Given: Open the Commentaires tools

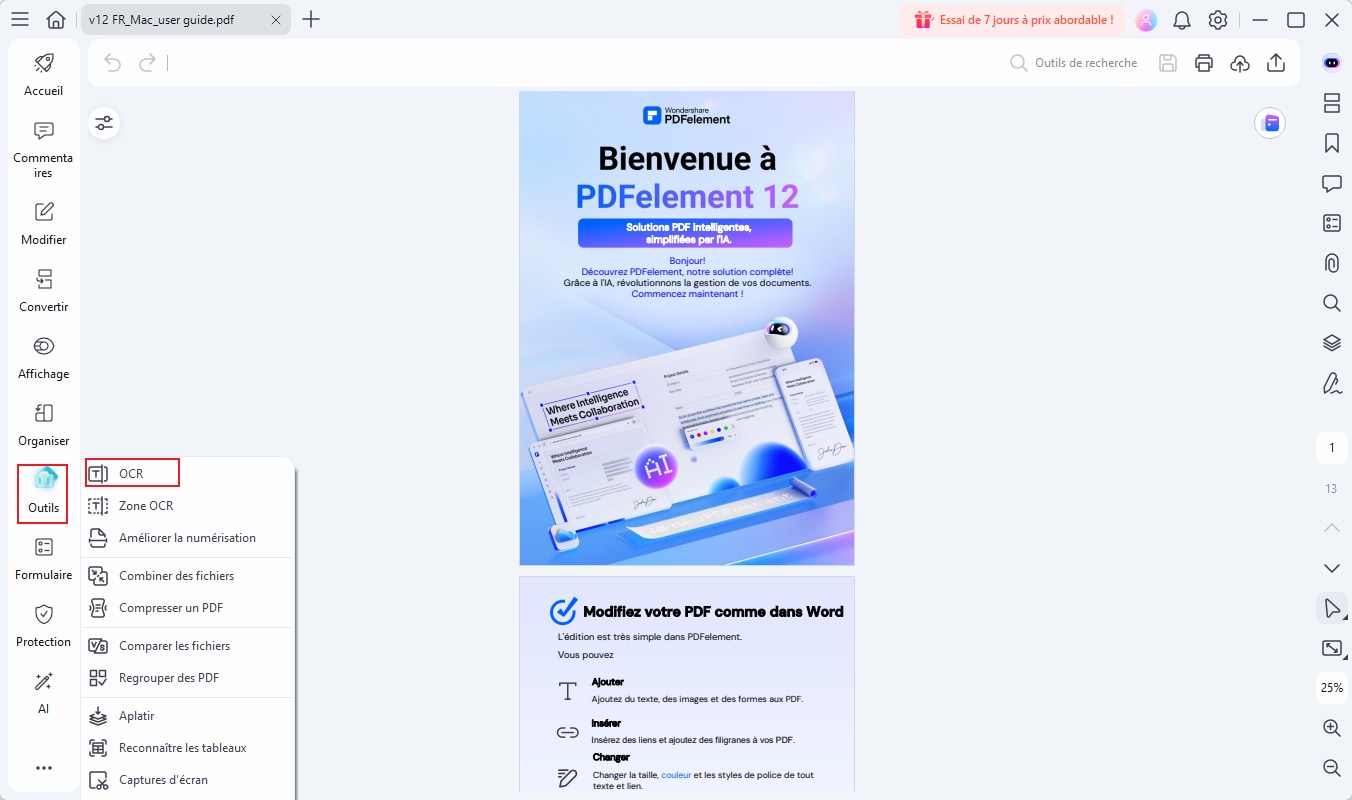Looking at the screenshot, I should [43, 150].
